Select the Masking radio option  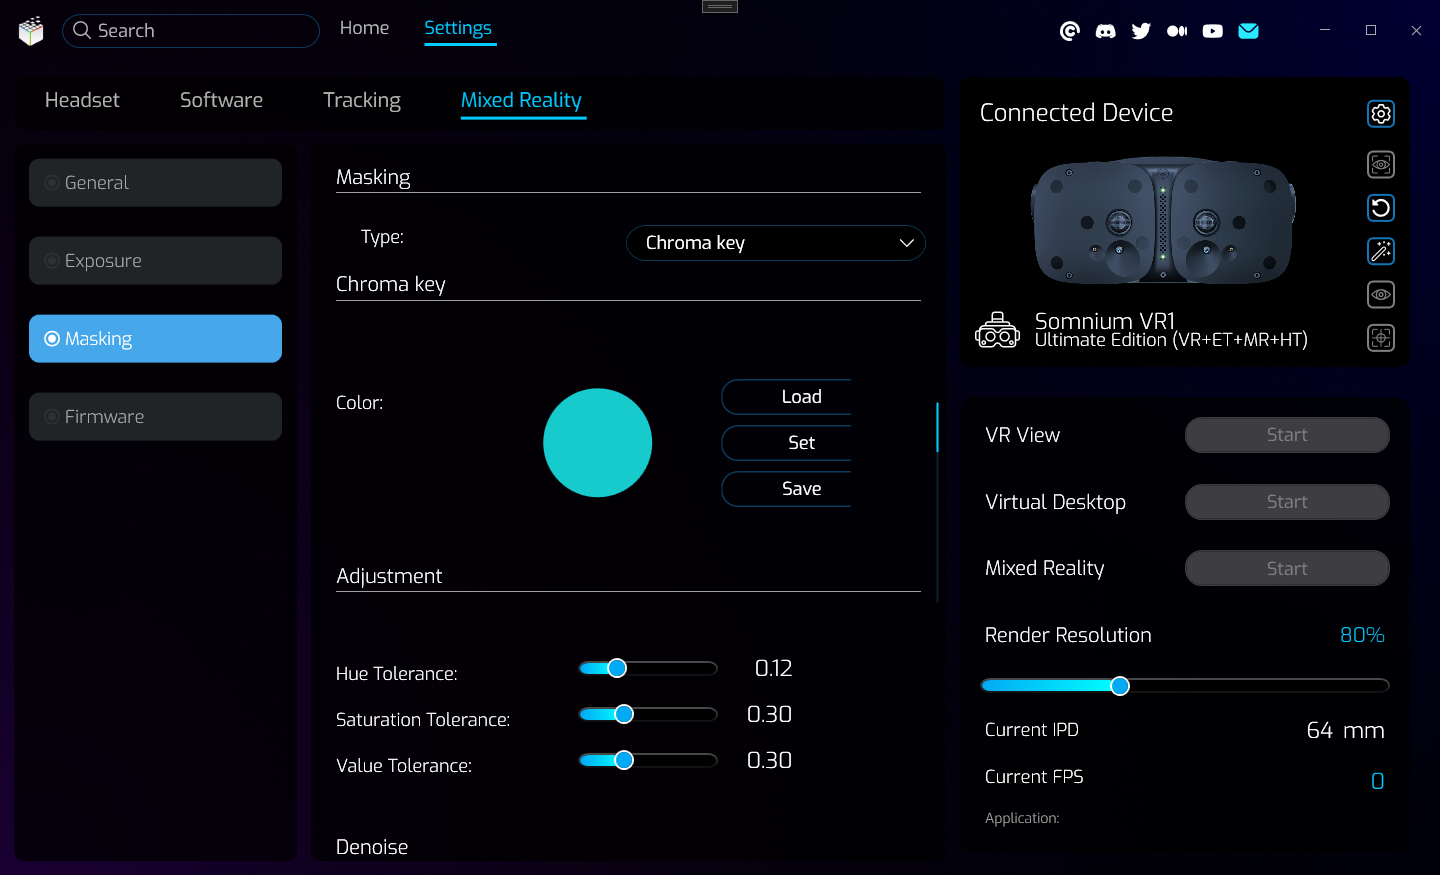click(155, 339)
